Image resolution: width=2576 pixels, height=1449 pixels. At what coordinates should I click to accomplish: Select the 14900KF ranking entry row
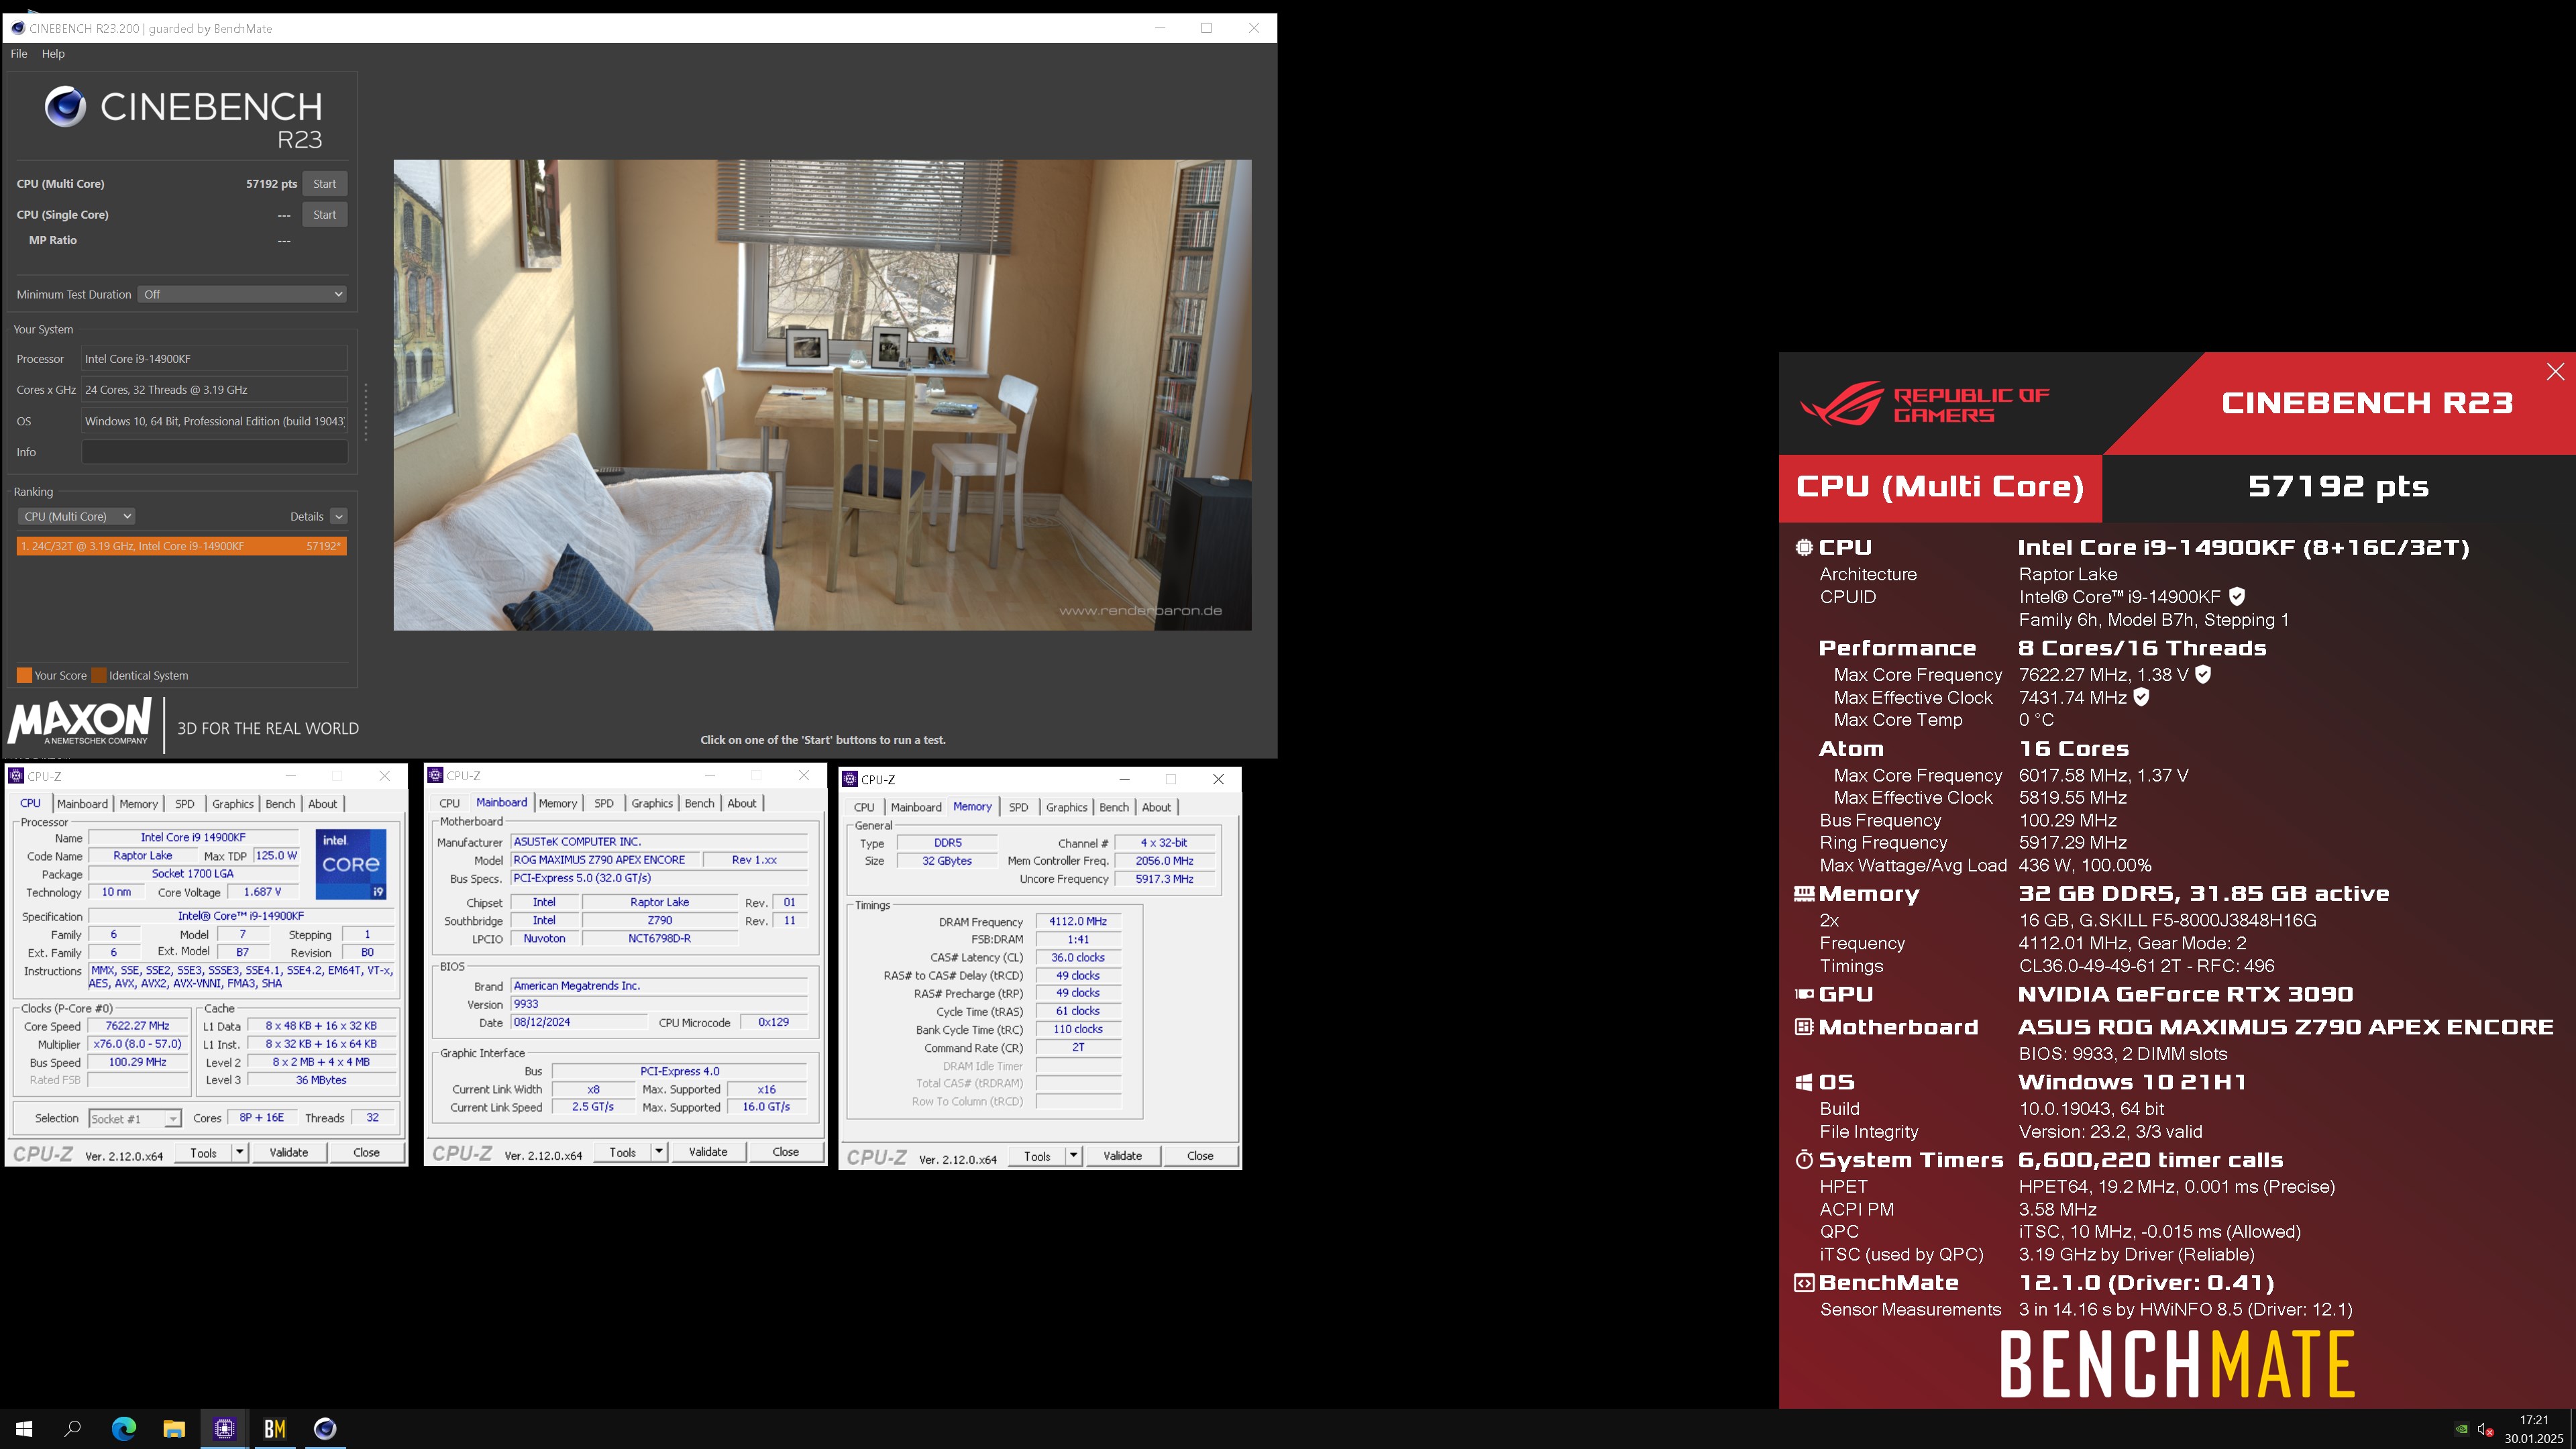point(182,546)
